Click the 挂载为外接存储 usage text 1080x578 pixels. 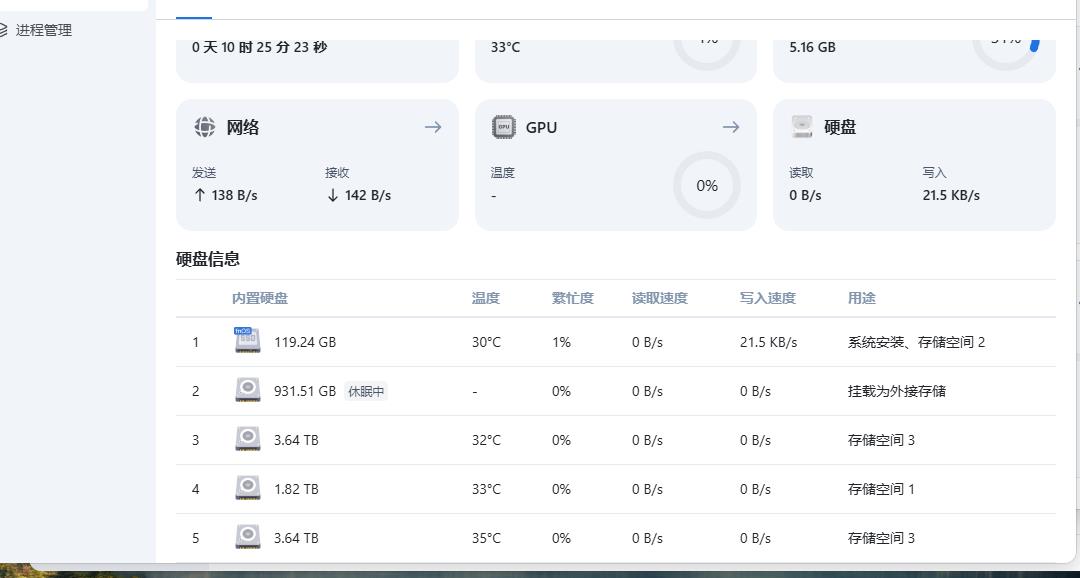897,391
